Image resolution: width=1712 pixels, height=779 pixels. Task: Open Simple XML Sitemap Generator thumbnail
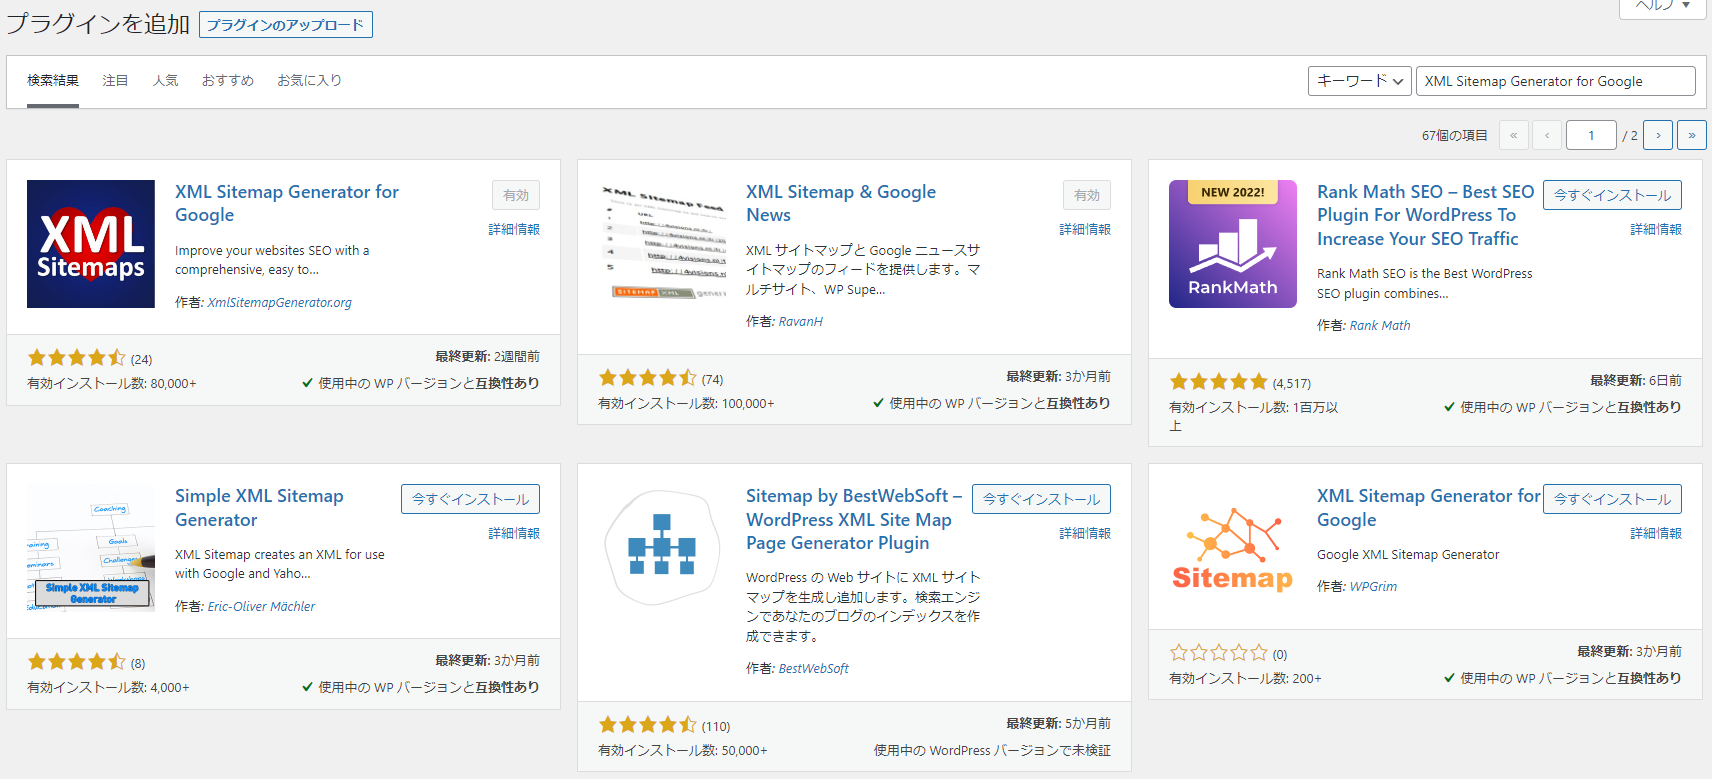point(91,548)
